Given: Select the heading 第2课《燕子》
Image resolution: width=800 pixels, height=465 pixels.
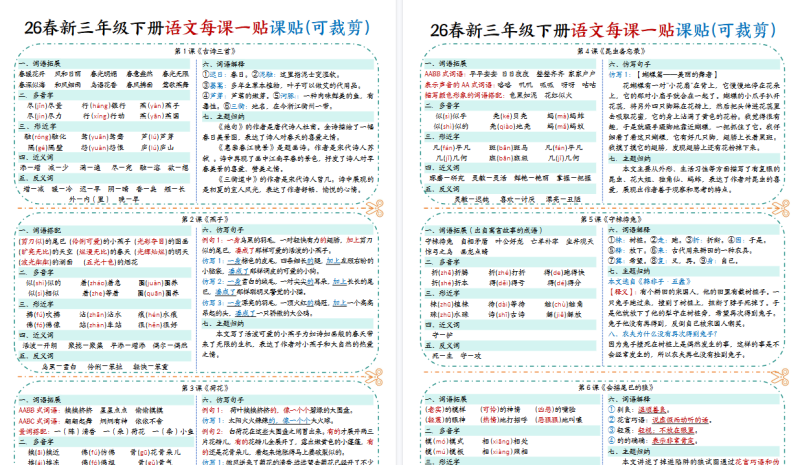Looking at the screenshot, I should (205, 219).
